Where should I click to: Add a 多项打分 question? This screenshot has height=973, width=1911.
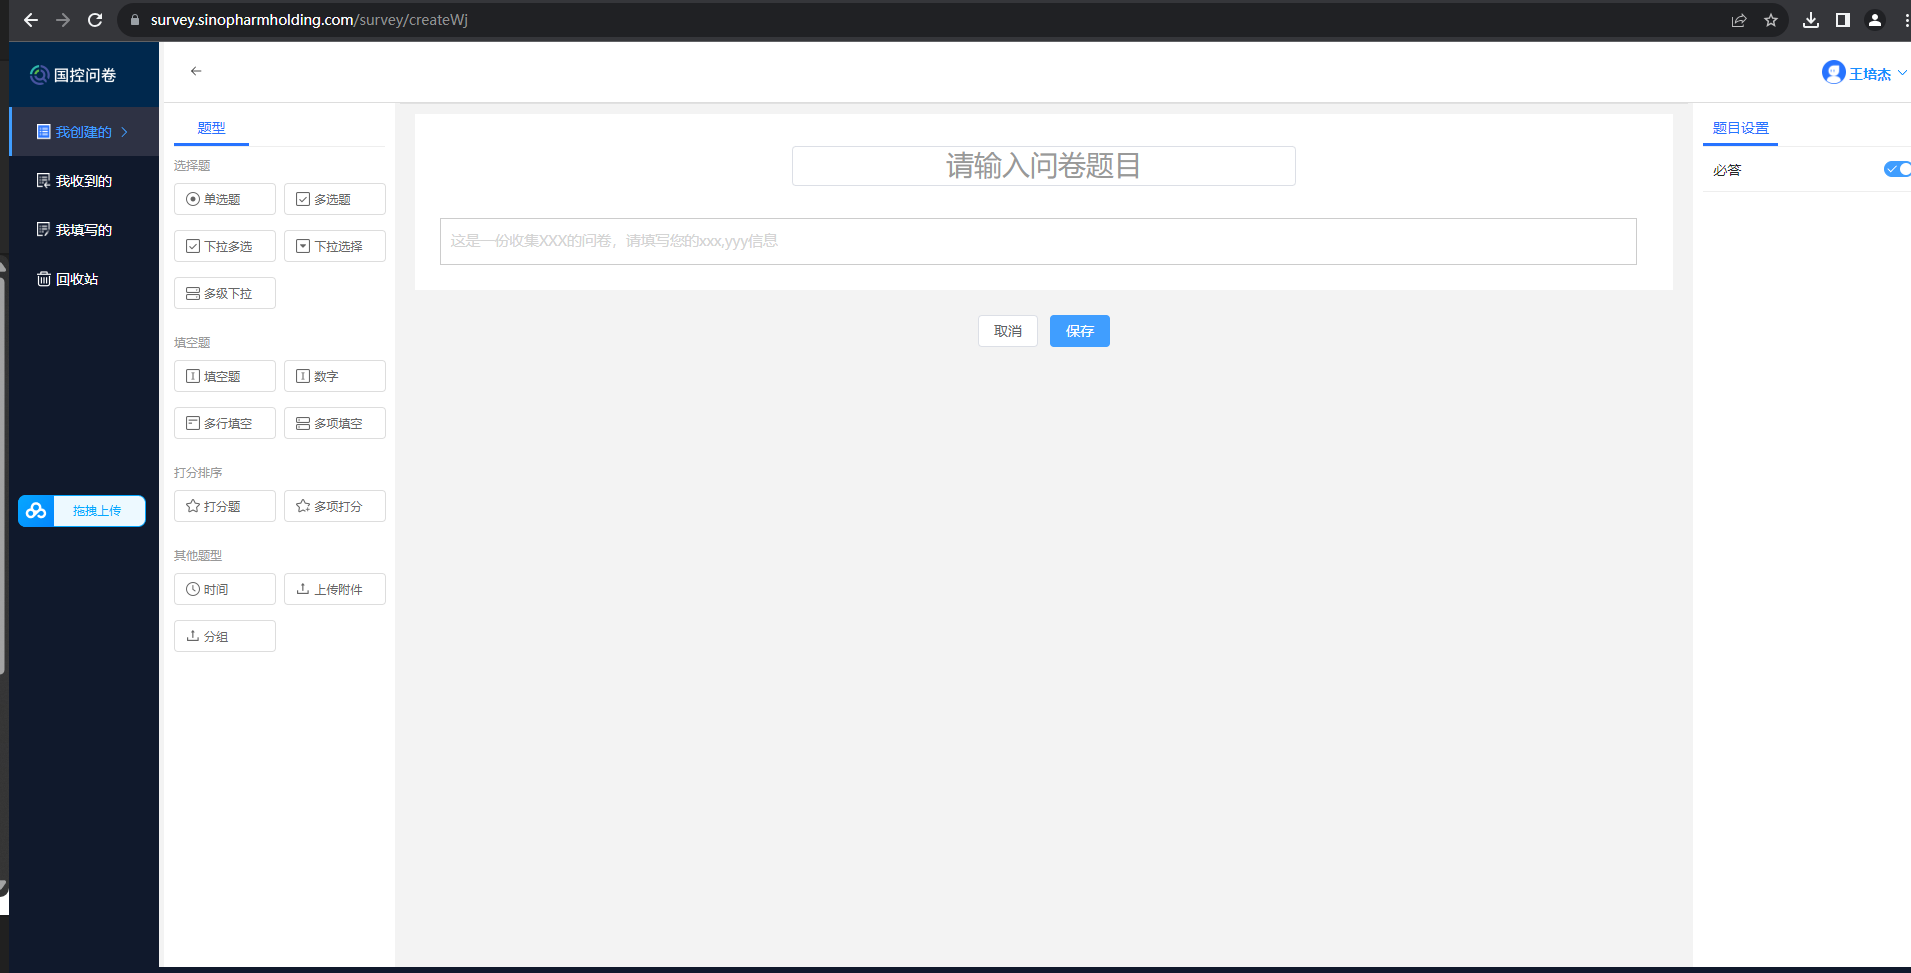[335, 506]
